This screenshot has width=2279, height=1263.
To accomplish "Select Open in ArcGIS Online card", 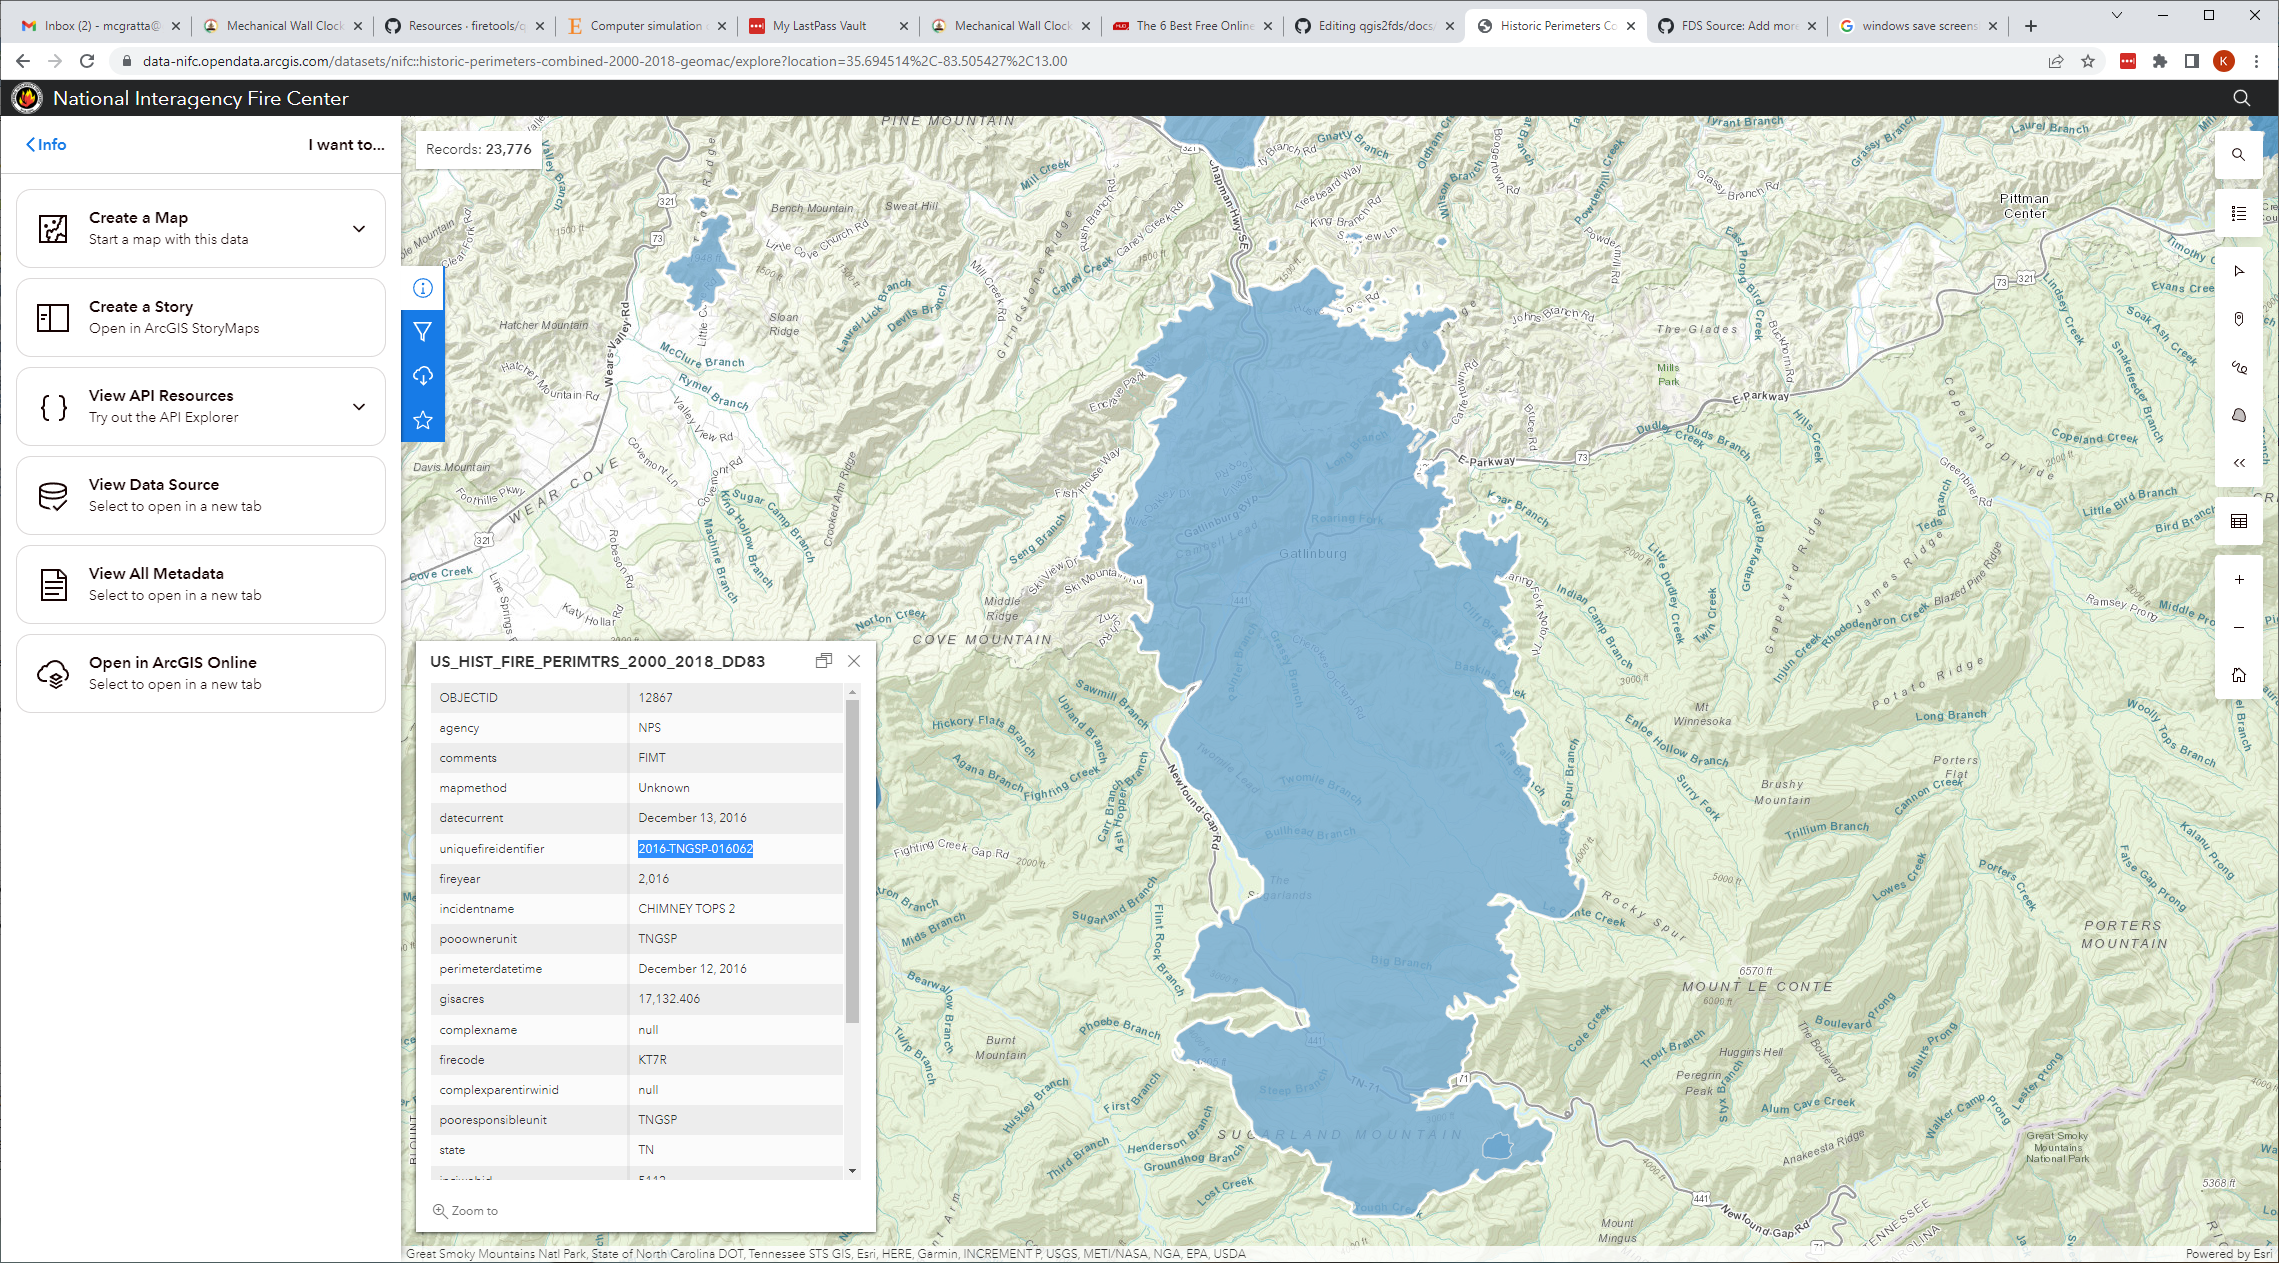I will tap(201, 673).
